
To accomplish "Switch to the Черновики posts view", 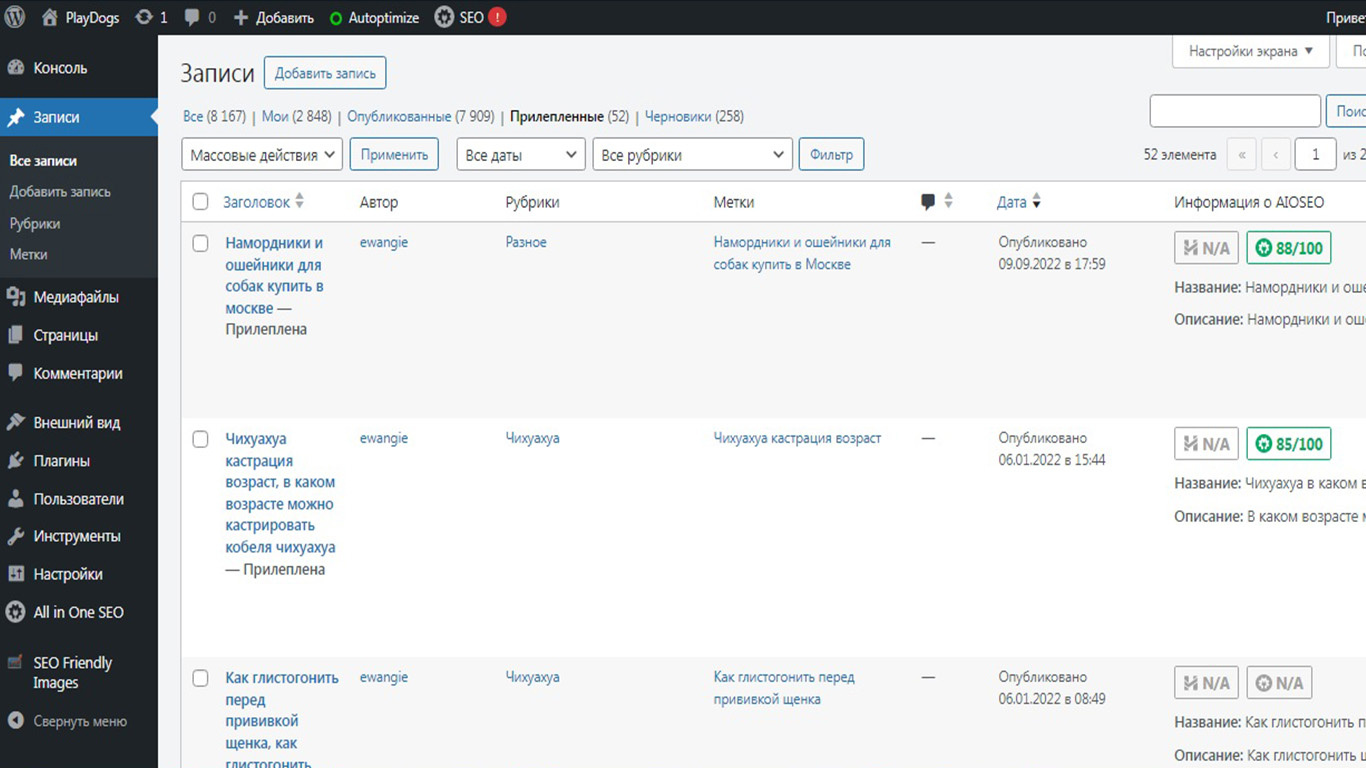I will (693, 116).
